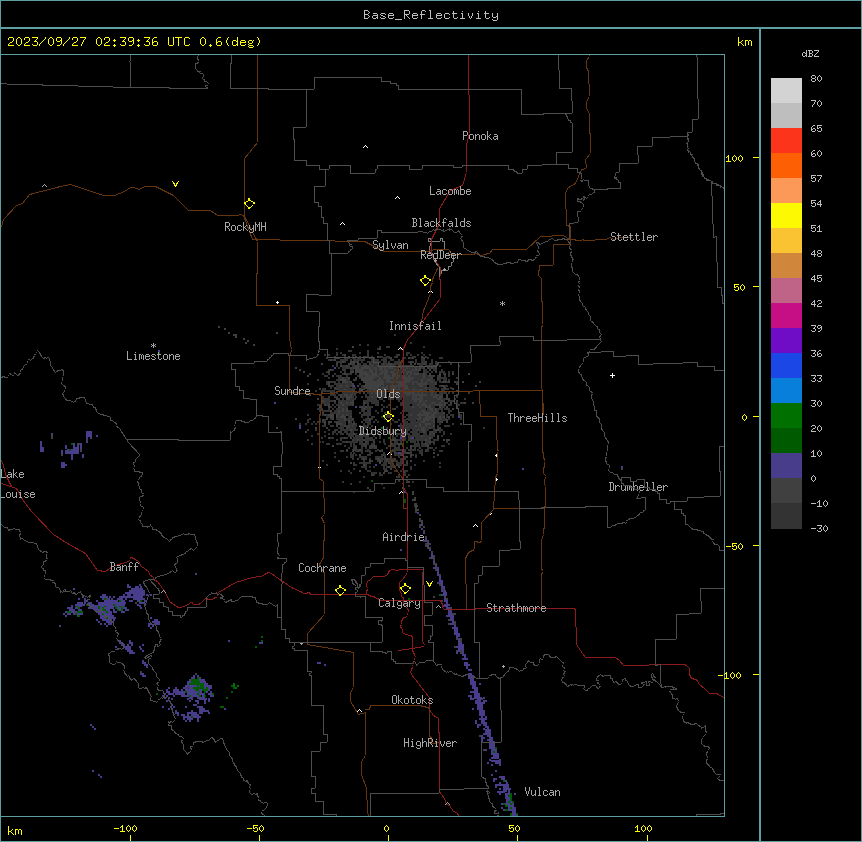Click the Sylvan label

390,245
